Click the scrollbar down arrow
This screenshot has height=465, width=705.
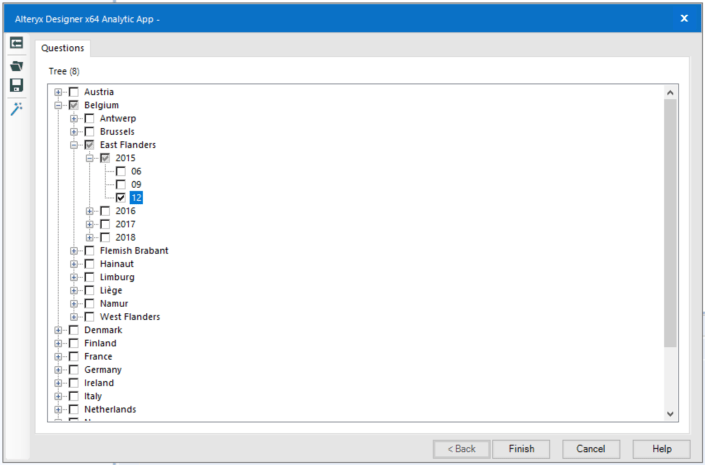[x=670, y=413]
